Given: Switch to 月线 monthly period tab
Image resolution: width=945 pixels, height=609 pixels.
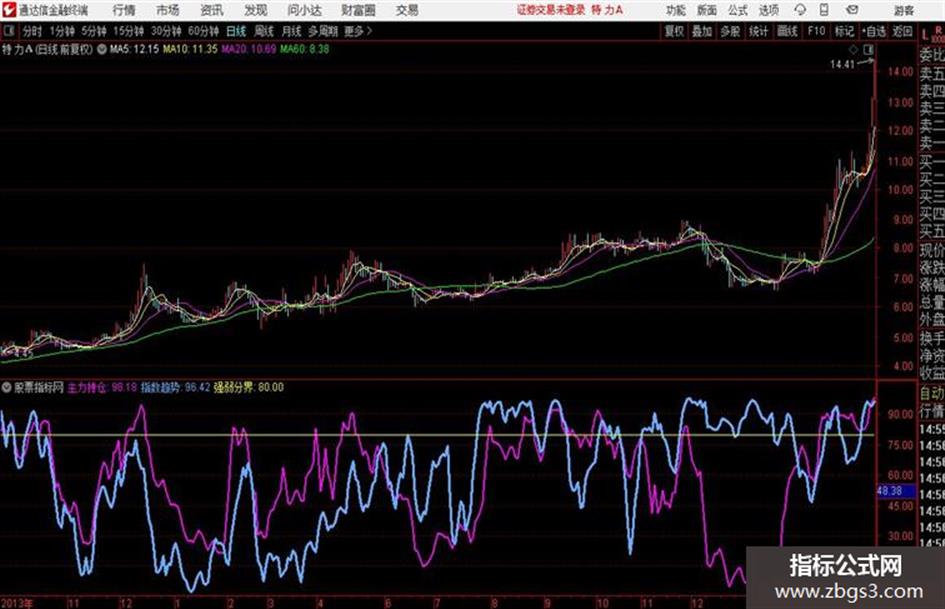Looking at the screenshot, I should (292, 31).
